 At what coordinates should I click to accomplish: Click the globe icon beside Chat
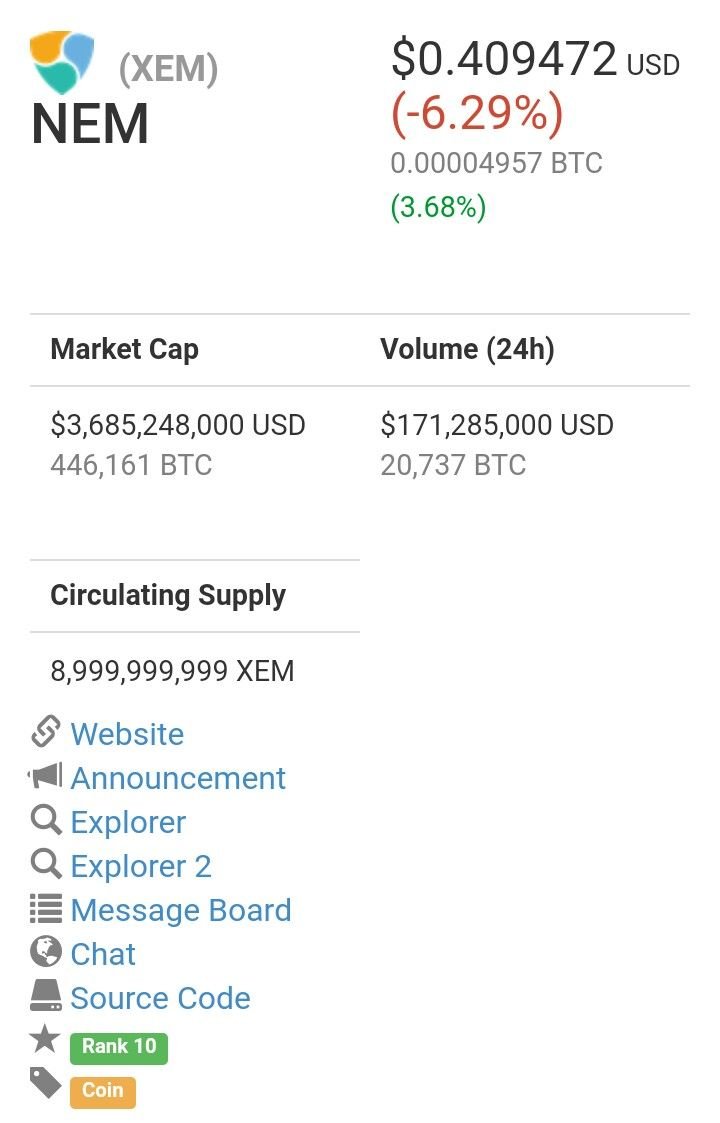[46, 952]
